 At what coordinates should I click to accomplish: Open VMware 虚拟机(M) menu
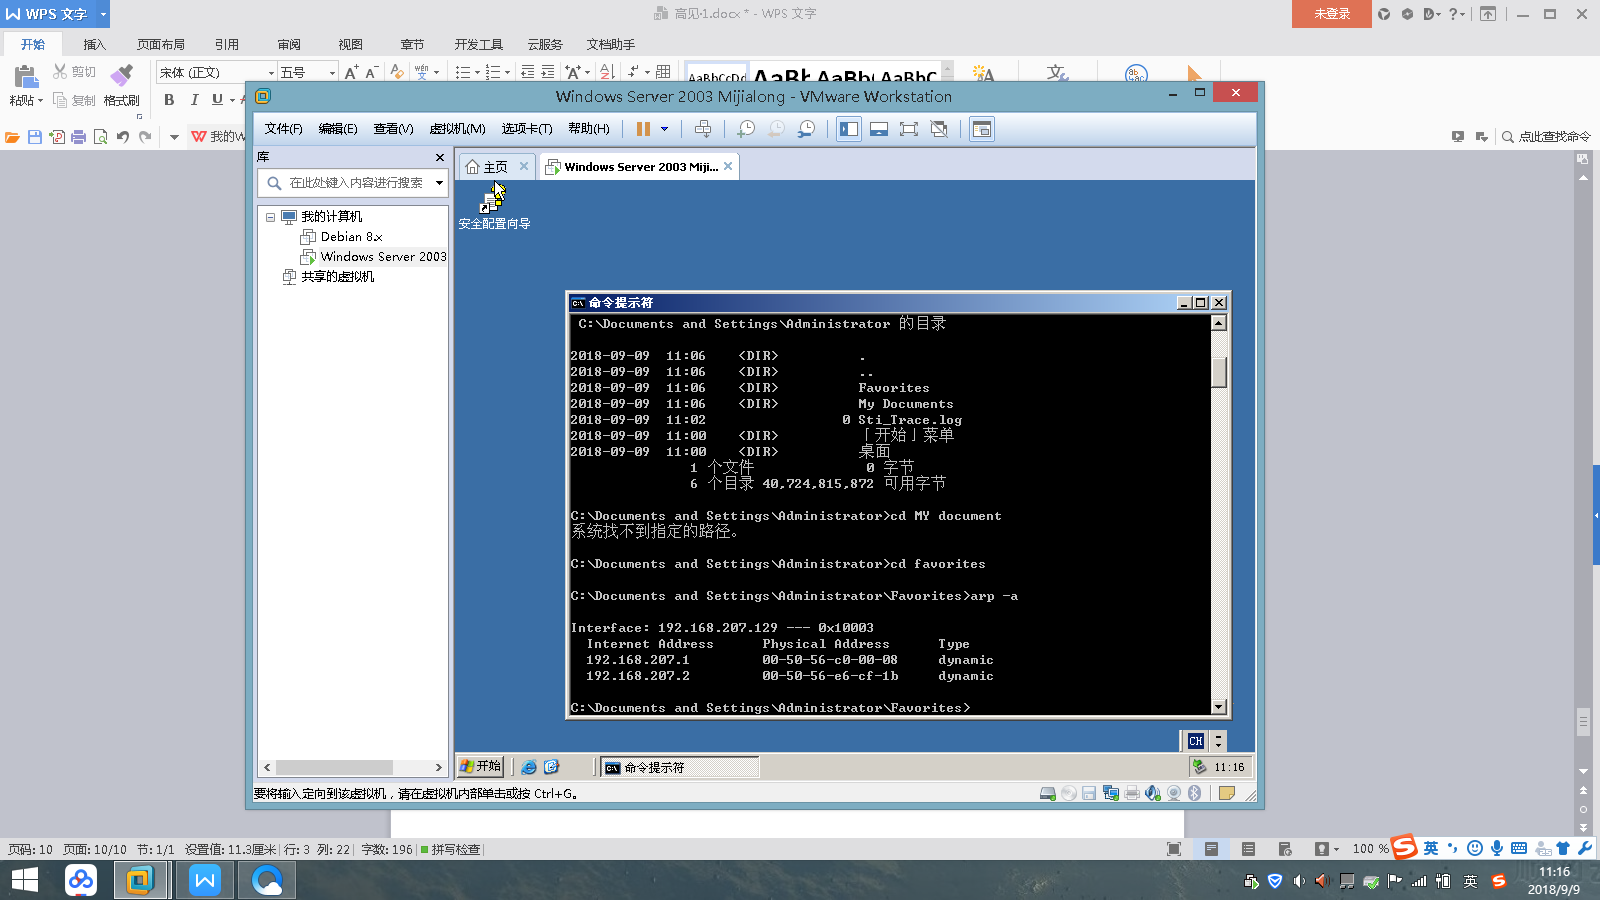pos(457,129)
